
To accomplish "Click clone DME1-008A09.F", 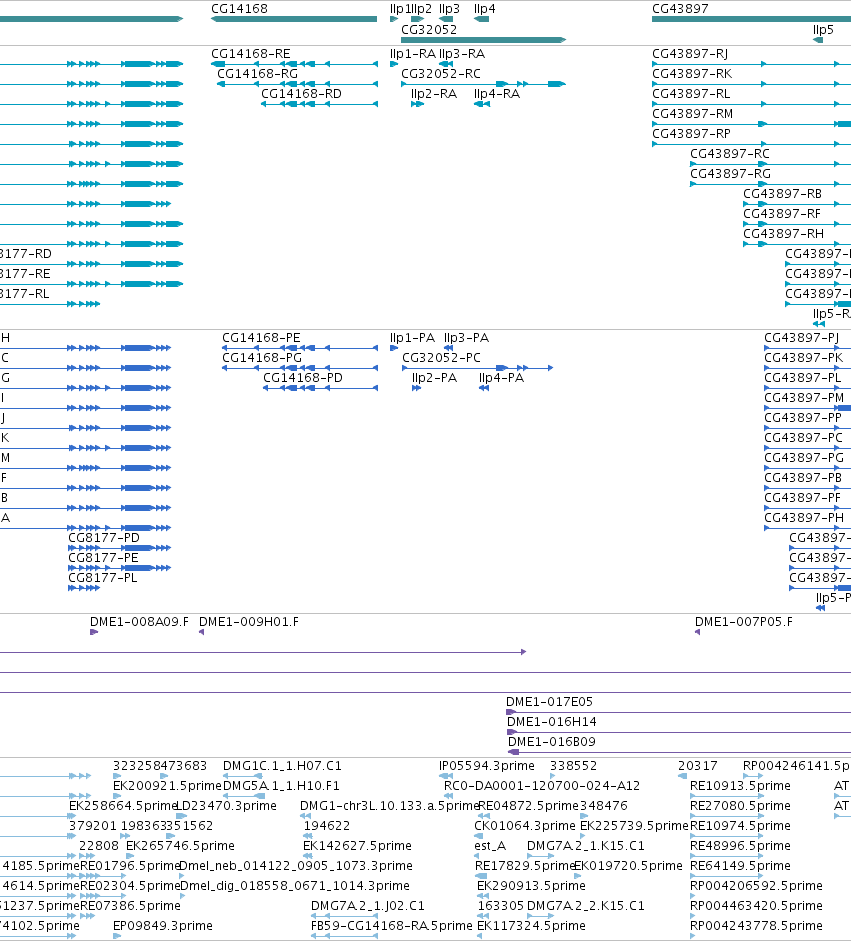I will point(94,632).
